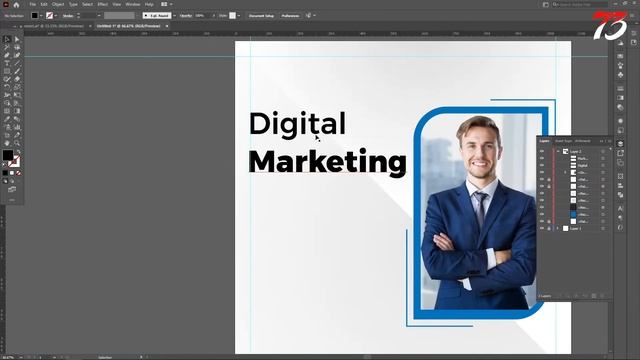Close the active Untitled document tab

[167, 26]
